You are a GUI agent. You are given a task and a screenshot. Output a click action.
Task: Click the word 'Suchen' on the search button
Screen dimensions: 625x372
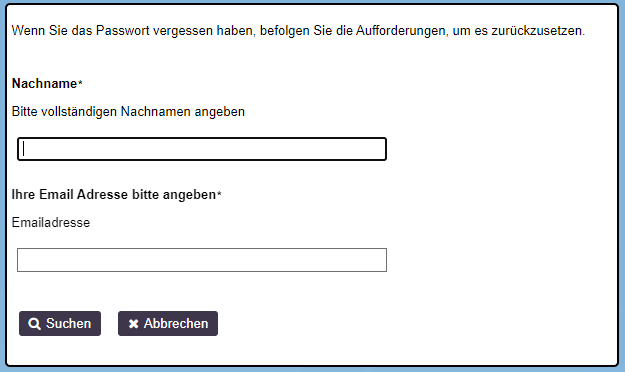point(69,323)
